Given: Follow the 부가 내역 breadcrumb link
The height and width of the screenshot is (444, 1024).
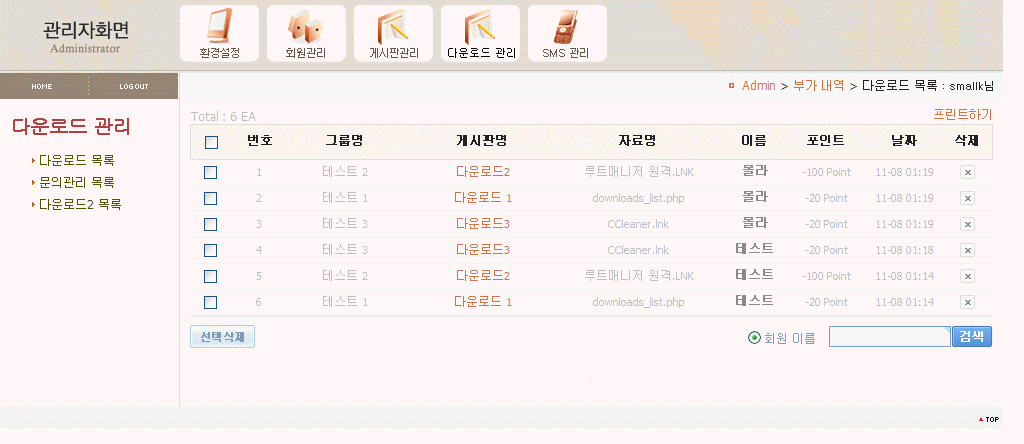Looking at the screenshot, I should pyautogui.click(x=818, y=86).
